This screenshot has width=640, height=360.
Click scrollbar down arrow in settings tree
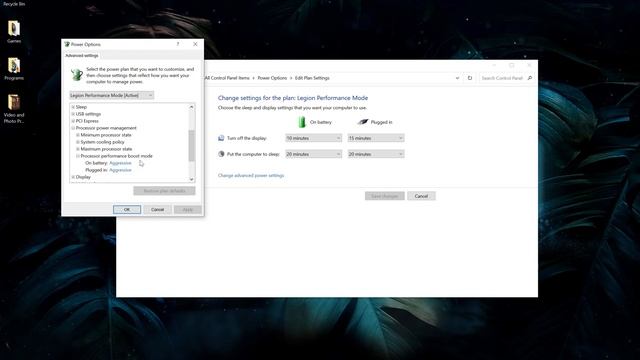tap(191, 179)
